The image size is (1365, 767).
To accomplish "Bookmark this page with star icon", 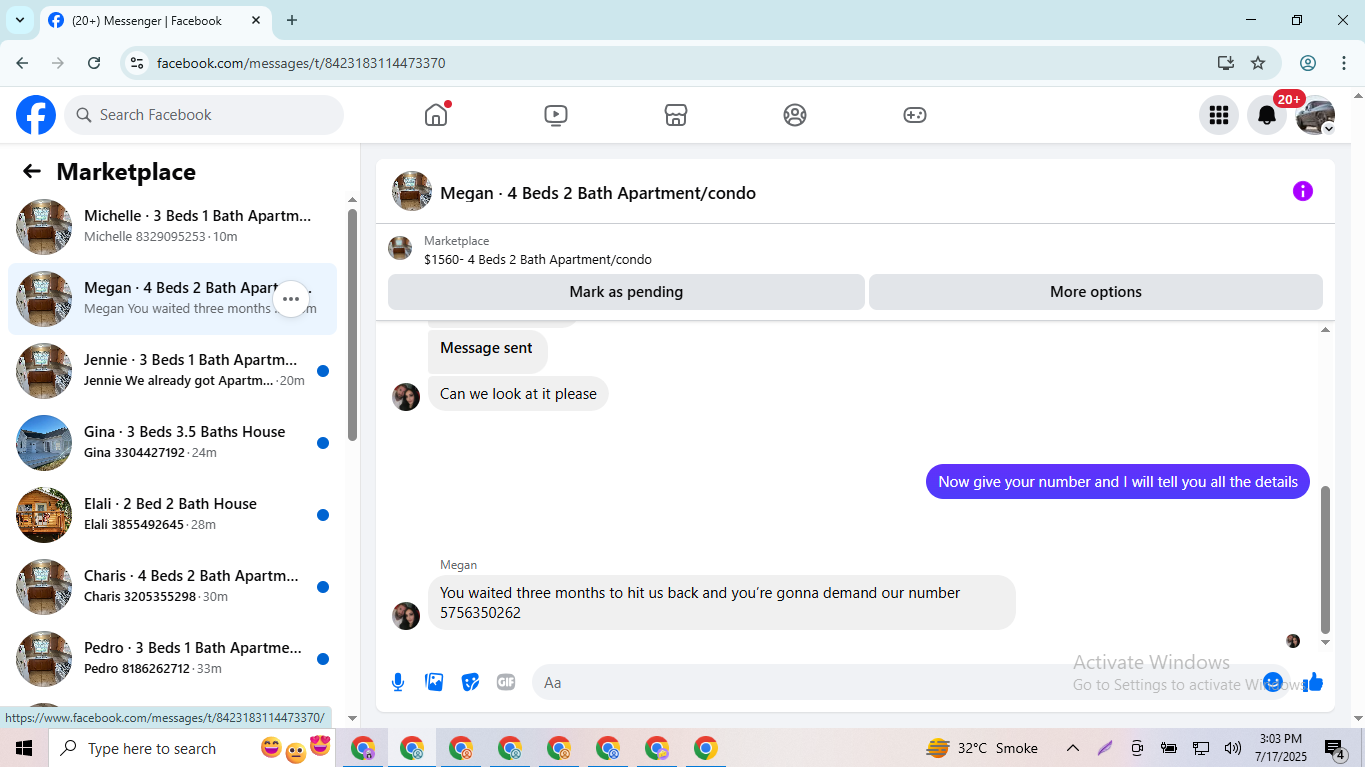I will pos(1258,63).
